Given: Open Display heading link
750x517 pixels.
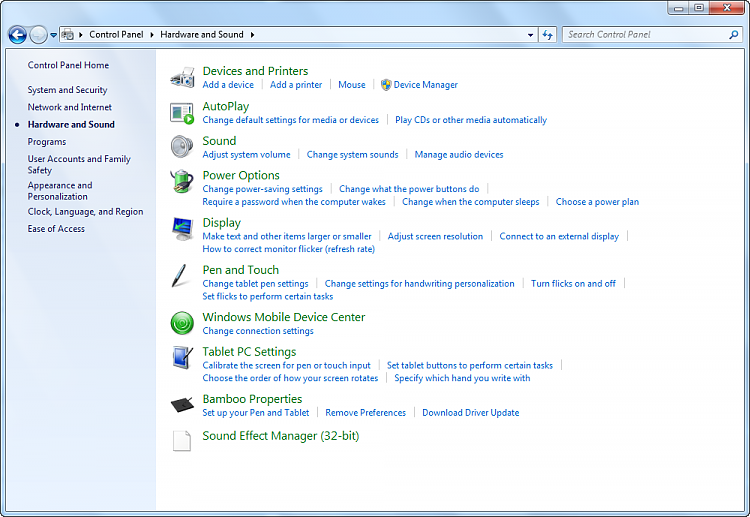Looking at the screenshot, I should 221,223.
